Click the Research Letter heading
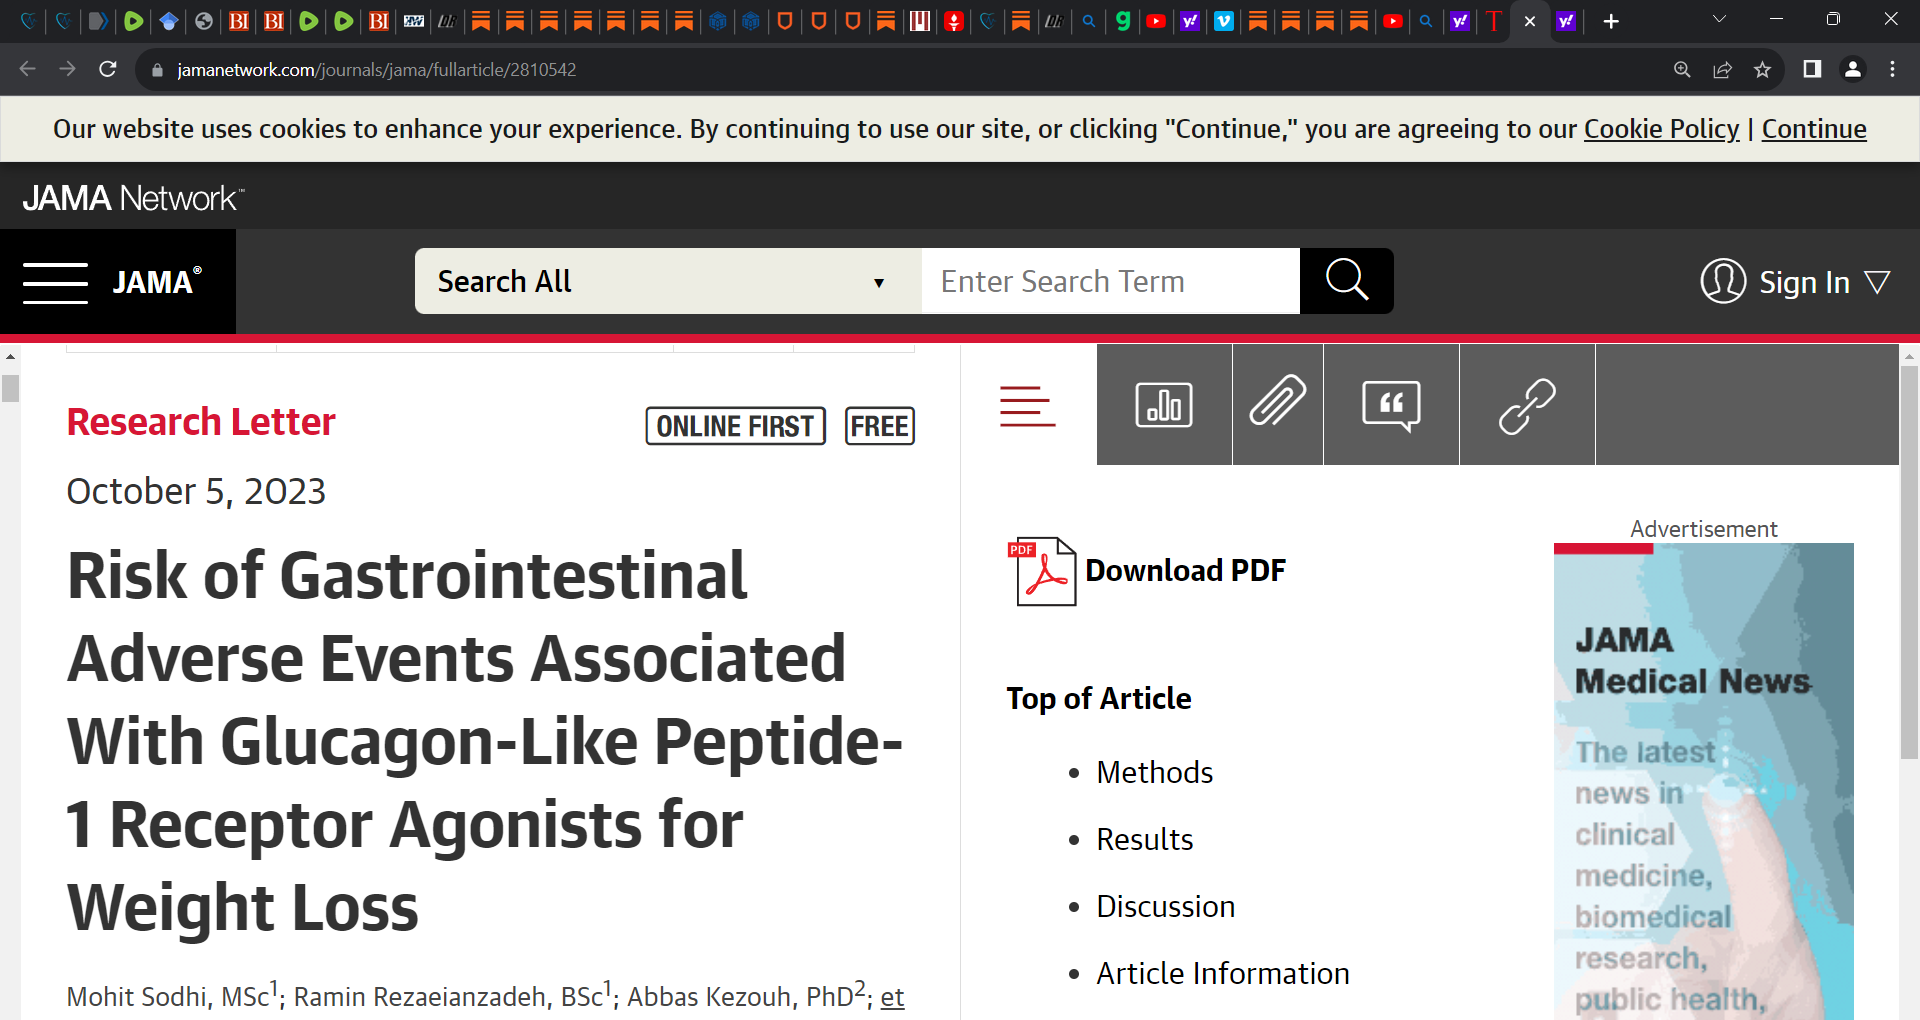The image size is (1920, 1020). (201, 422)
